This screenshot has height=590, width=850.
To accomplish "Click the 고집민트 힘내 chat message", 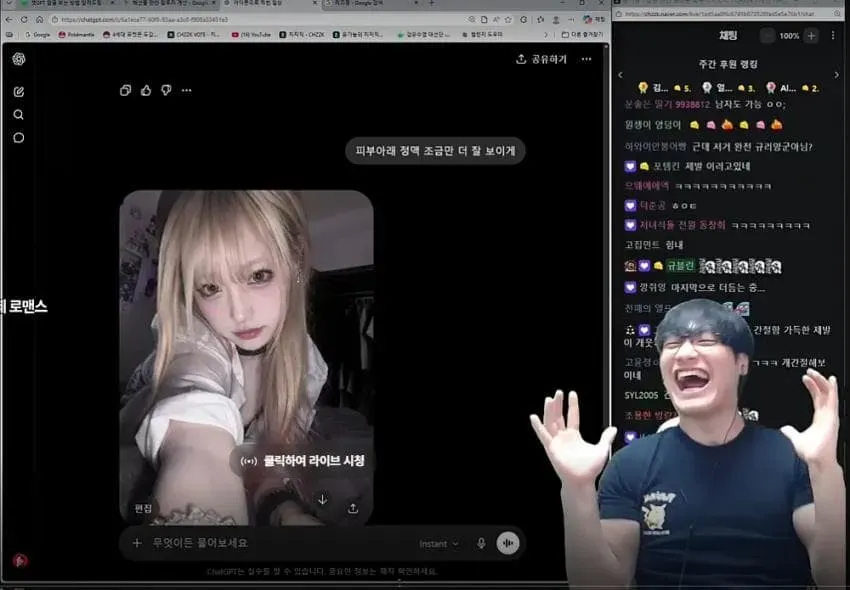I will click(x=654, y=245).
